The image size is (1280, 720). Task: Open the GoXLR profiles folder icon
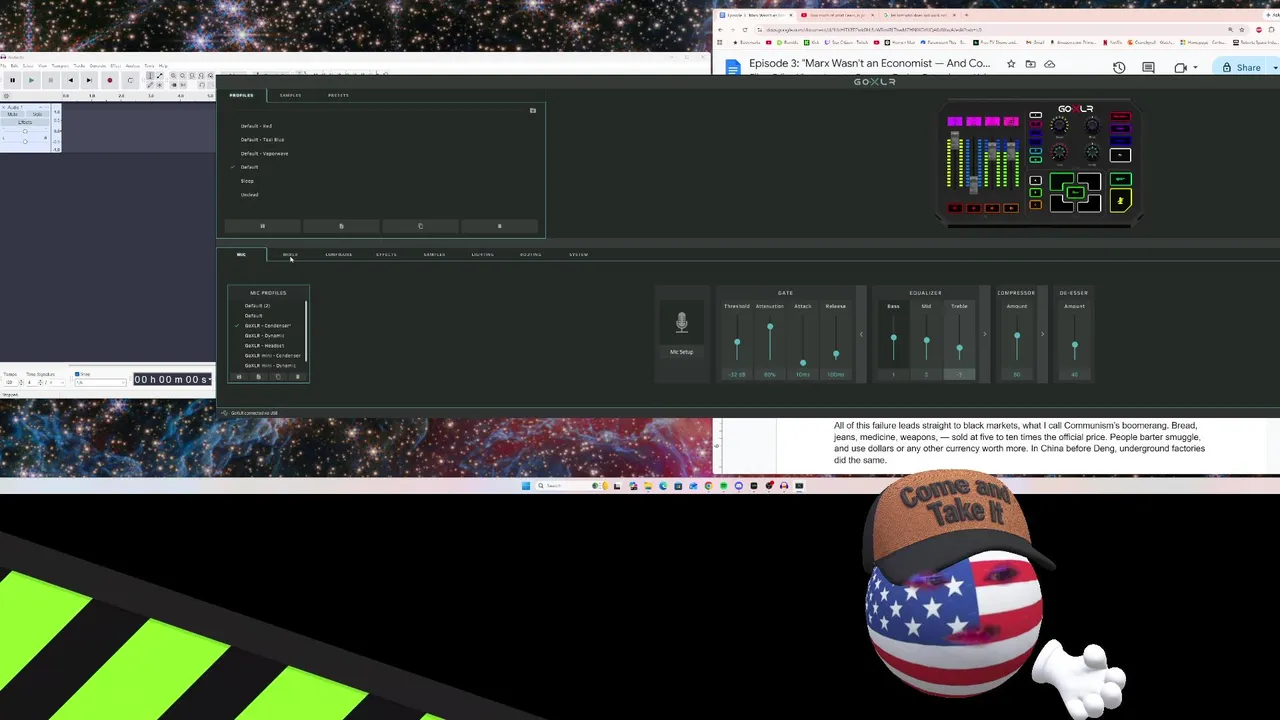click(x=532, y=110)
